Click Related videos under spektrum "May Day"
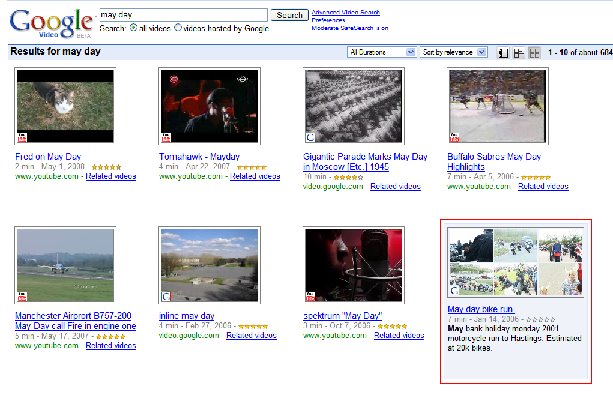The width and height of the screenshot is (613, 394). 399,335
